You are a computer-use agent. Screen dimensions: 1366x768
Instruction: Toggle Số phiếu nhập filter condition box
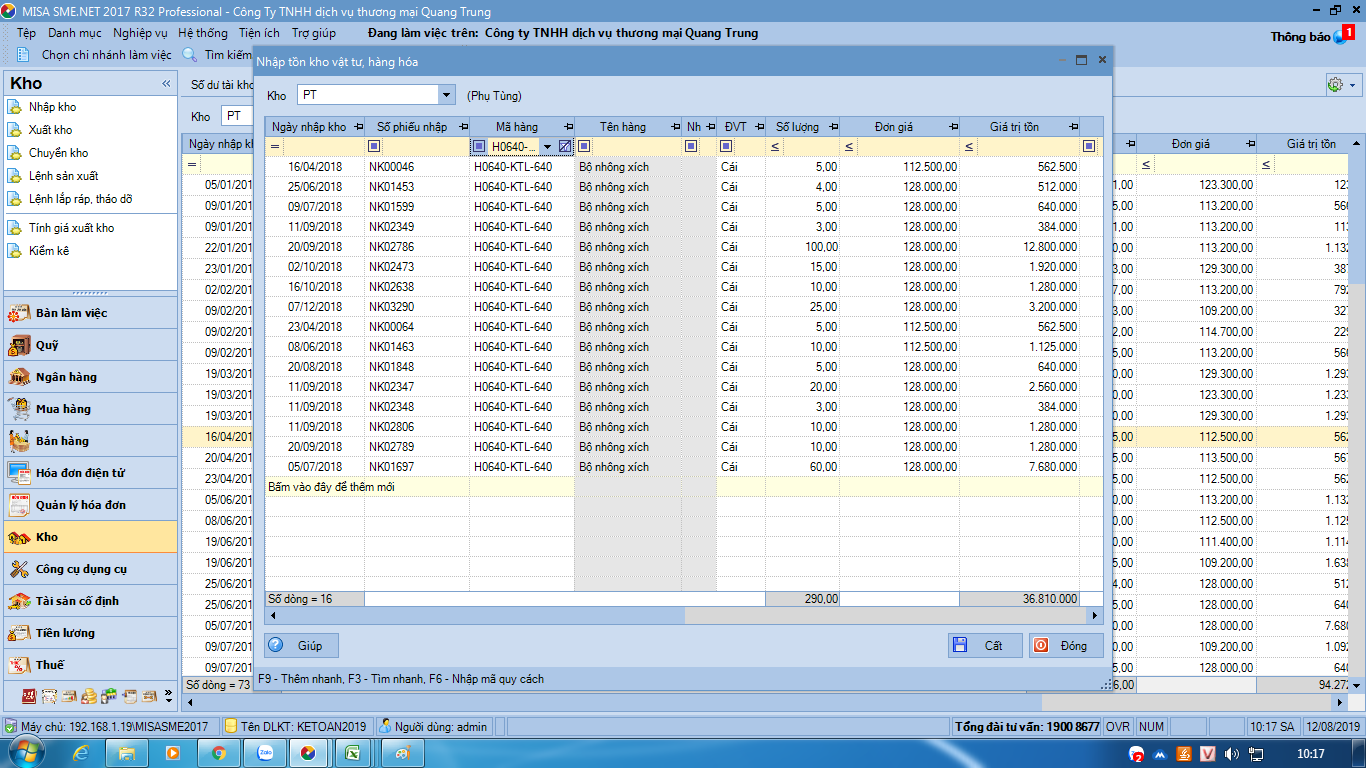pyautogui.click(x=374, y=146)
